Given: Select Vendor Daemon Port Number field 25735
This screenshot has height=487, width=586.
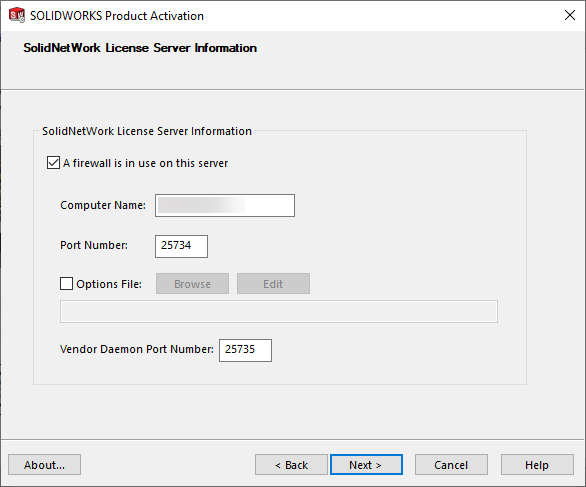Looking at the screenshot, I should coord(245,350).
